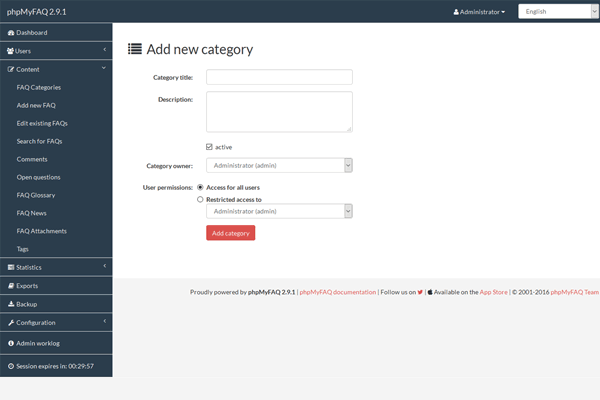This screenshot has height=400, width=600.
Task: Open Add new FAQ menu item
Action: (x=36, y=105)
